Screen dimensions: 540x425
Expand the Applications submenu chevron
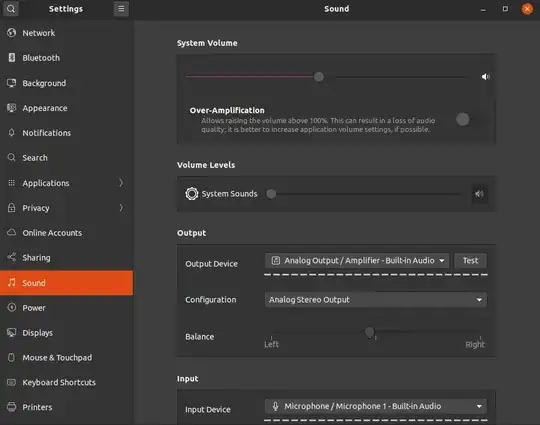pyautogui.click(x=121, y=183)
